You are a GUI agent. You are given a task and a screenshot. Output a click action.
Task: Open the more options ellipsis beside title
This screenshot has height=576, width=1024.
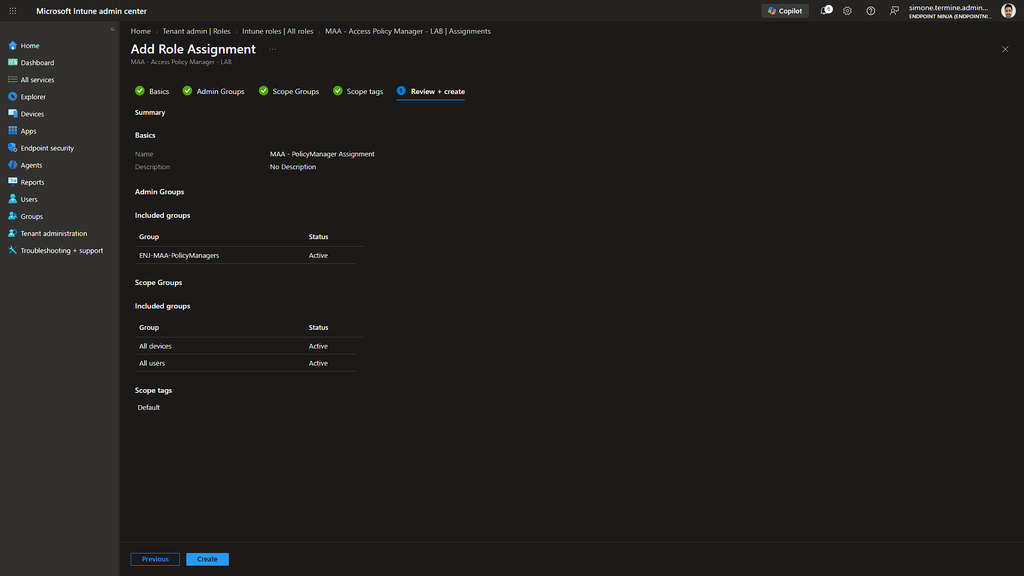click(272, 49)
